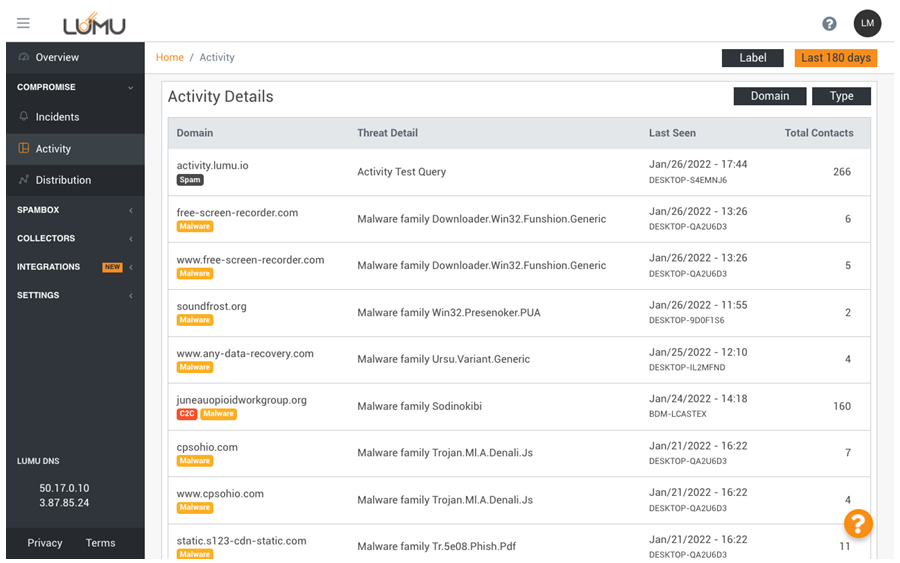
Task: Open the Overview menu item
Action: tap(57, 58)
